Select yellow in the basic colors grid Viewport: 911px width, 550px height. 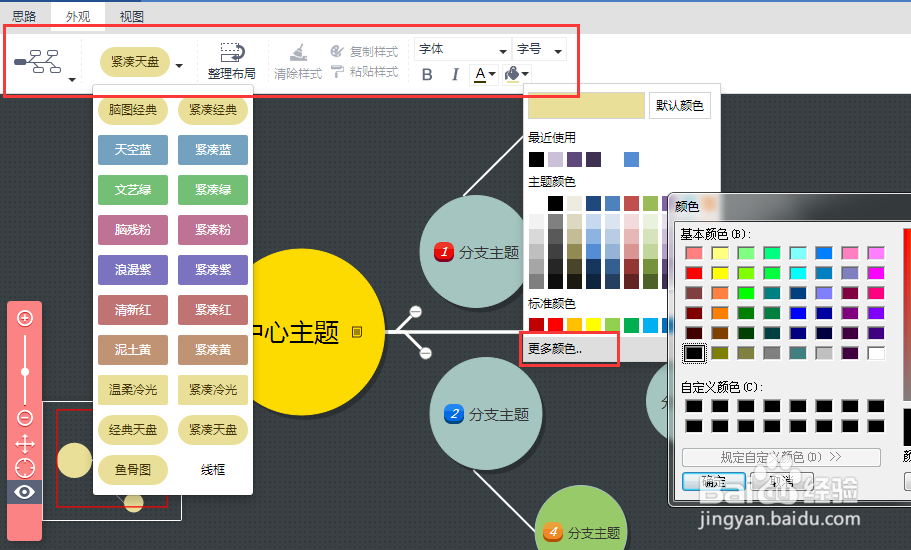click(x=720, y=273)
